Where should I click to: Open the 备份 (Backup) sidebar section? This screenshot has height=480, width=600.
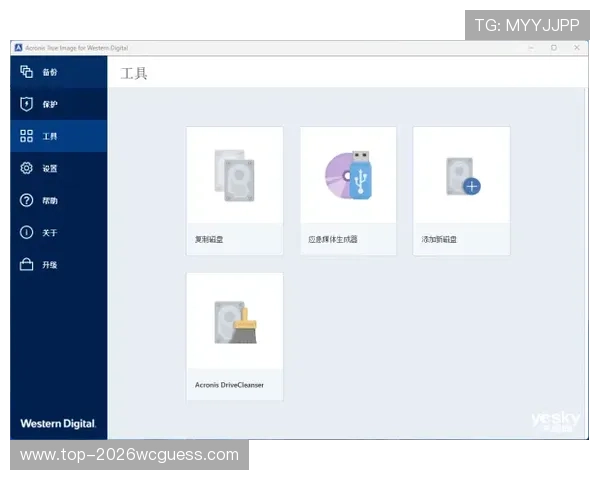59,72
